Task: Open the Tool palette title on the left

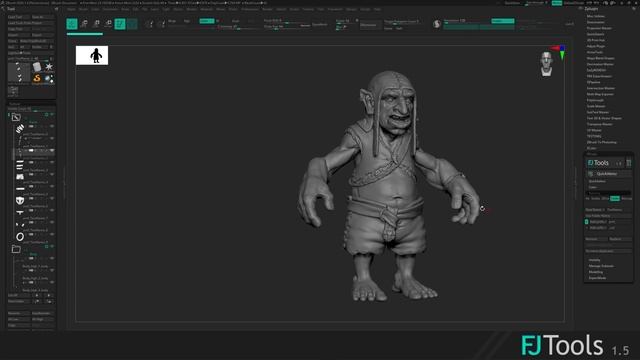Action: (x=11, y=9)
